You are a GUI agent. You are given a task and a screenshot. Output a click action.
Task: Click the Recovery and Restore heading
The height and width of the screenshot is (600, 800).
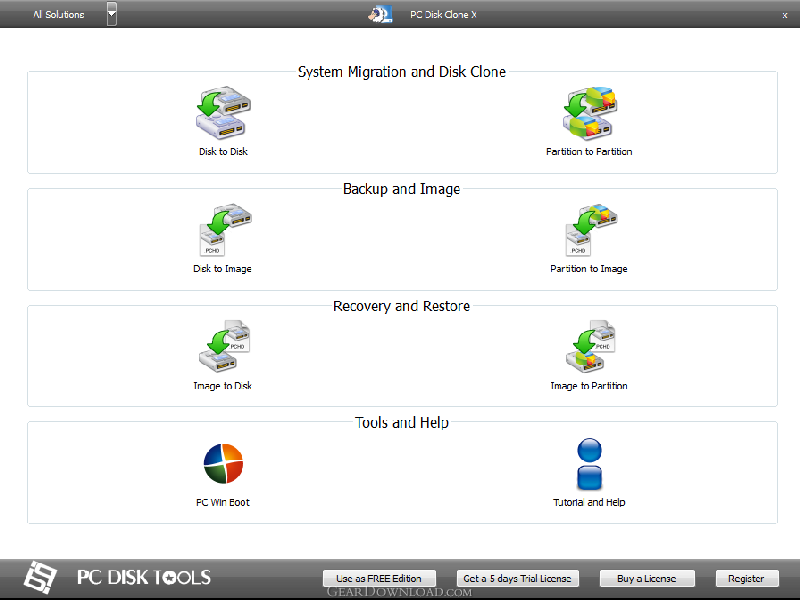point(402,306)
